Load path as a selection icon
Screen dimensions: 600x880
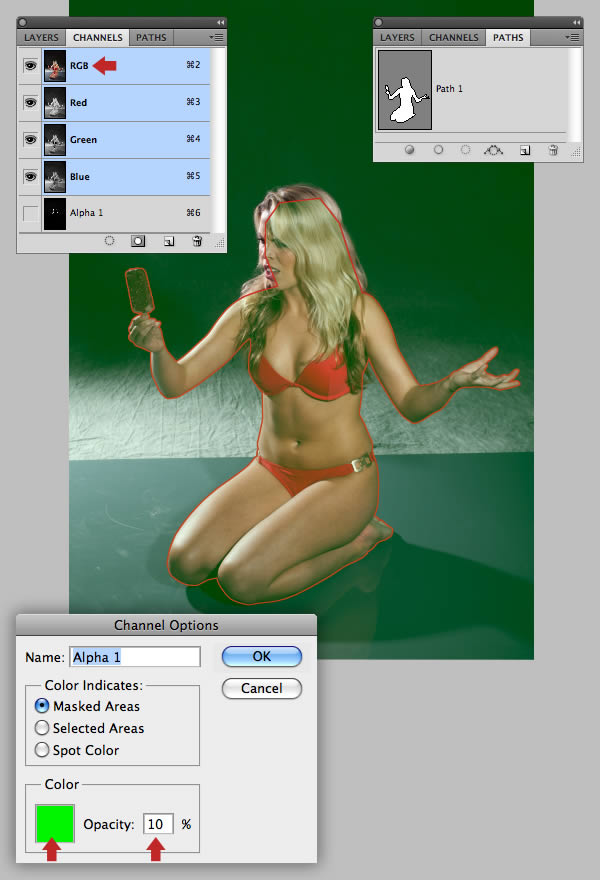tap(465, 150)
